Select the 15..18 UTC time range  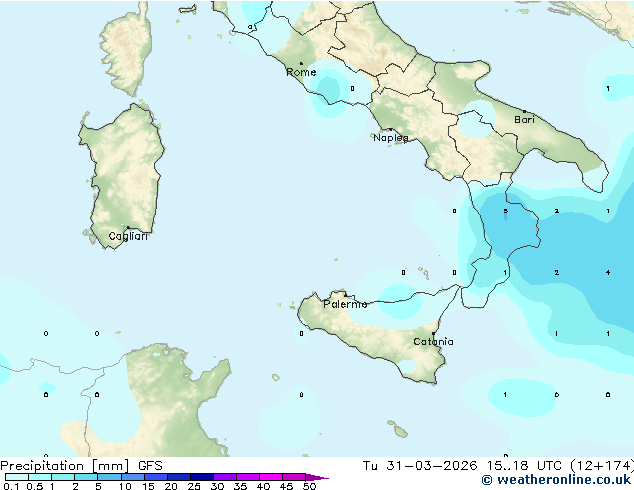[524, 466]
